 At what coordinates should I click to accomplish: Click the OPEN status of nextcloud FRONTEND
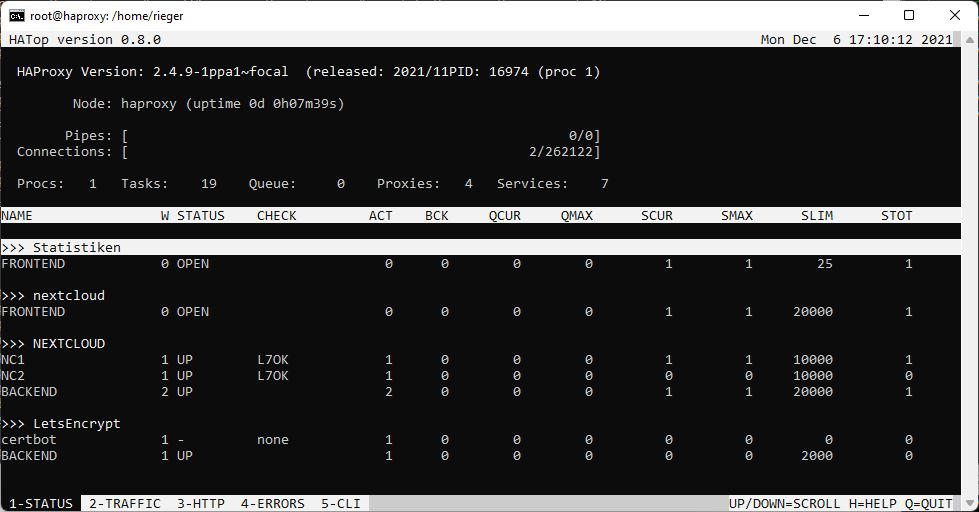pos(193,312)
